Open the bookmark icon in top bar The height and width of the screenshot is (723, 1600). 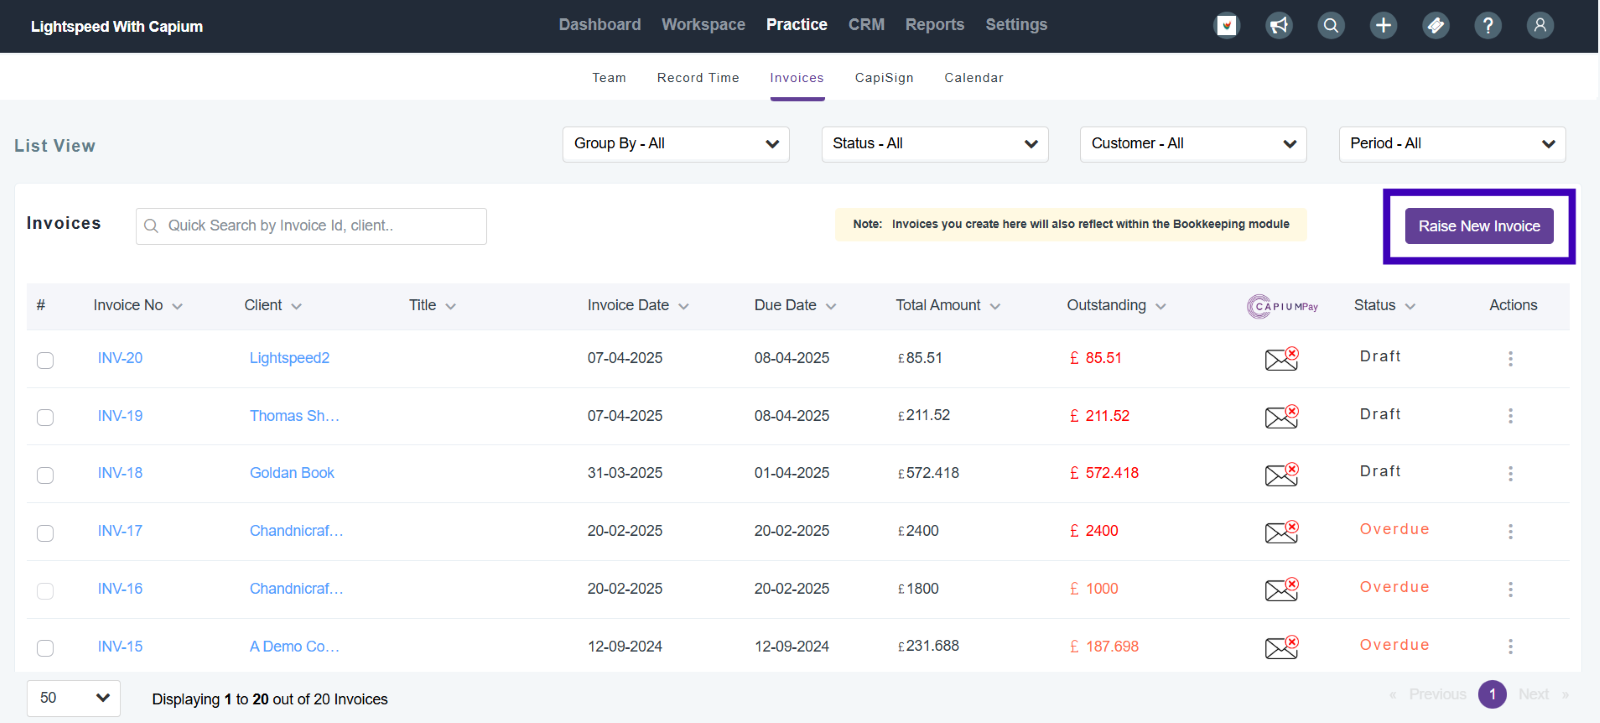click(1227, 26)
